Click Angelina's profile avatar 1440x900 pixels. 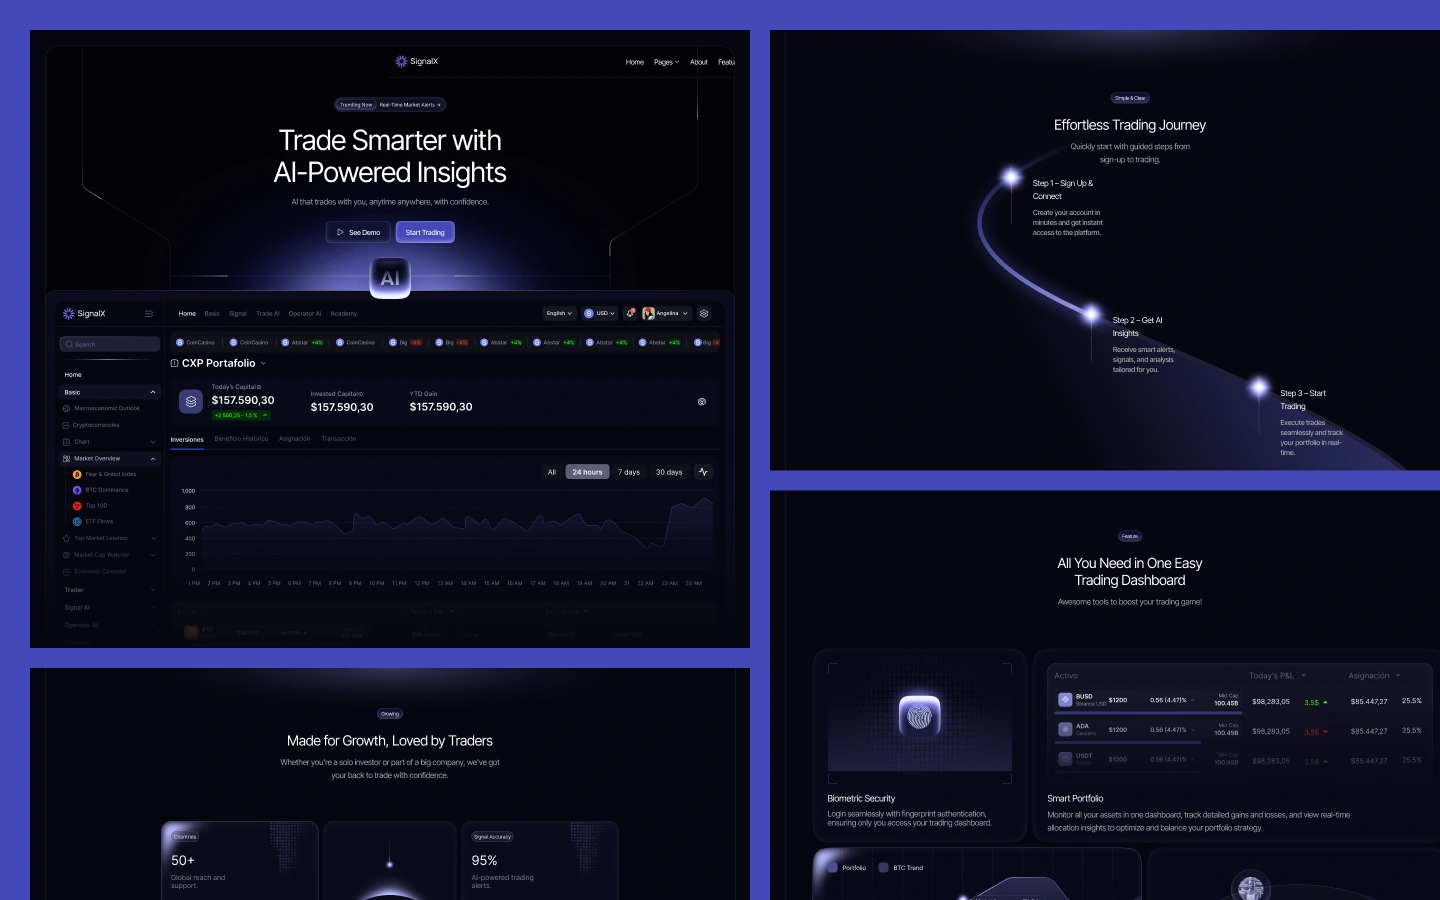pos(648,313)
